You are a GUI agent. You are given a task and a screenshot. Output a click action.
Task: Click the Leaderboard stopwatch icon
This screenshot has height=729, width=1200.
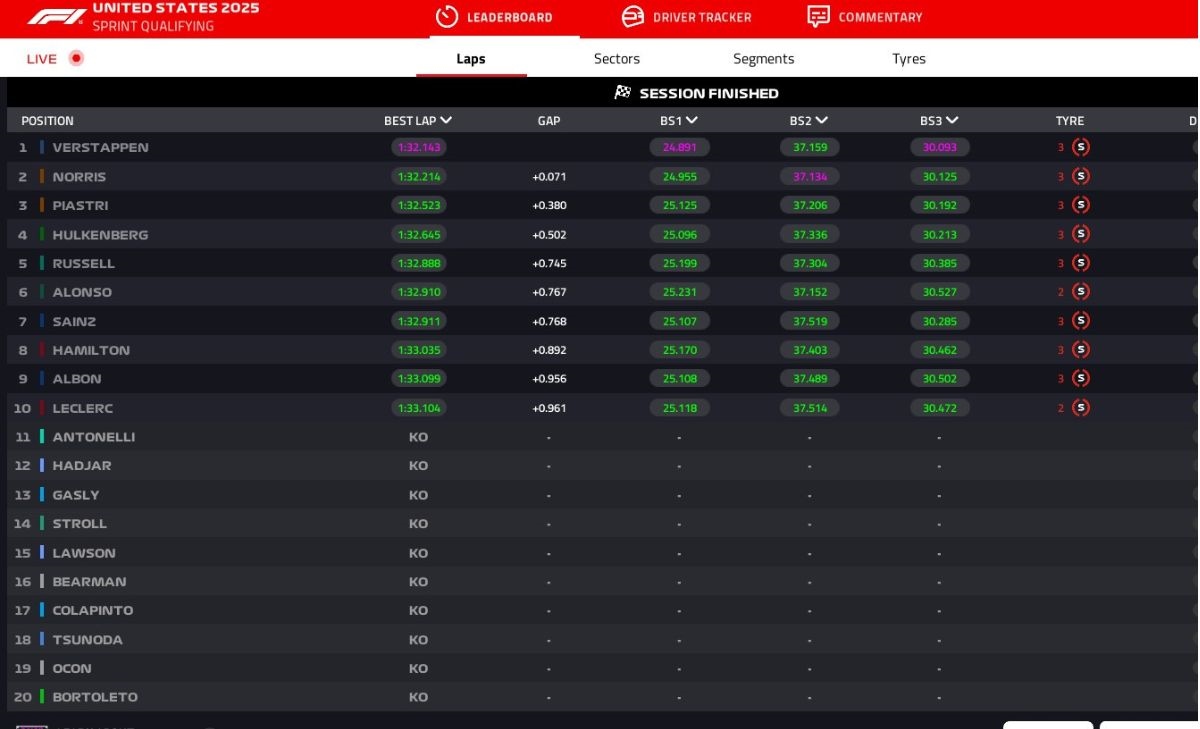447,17
